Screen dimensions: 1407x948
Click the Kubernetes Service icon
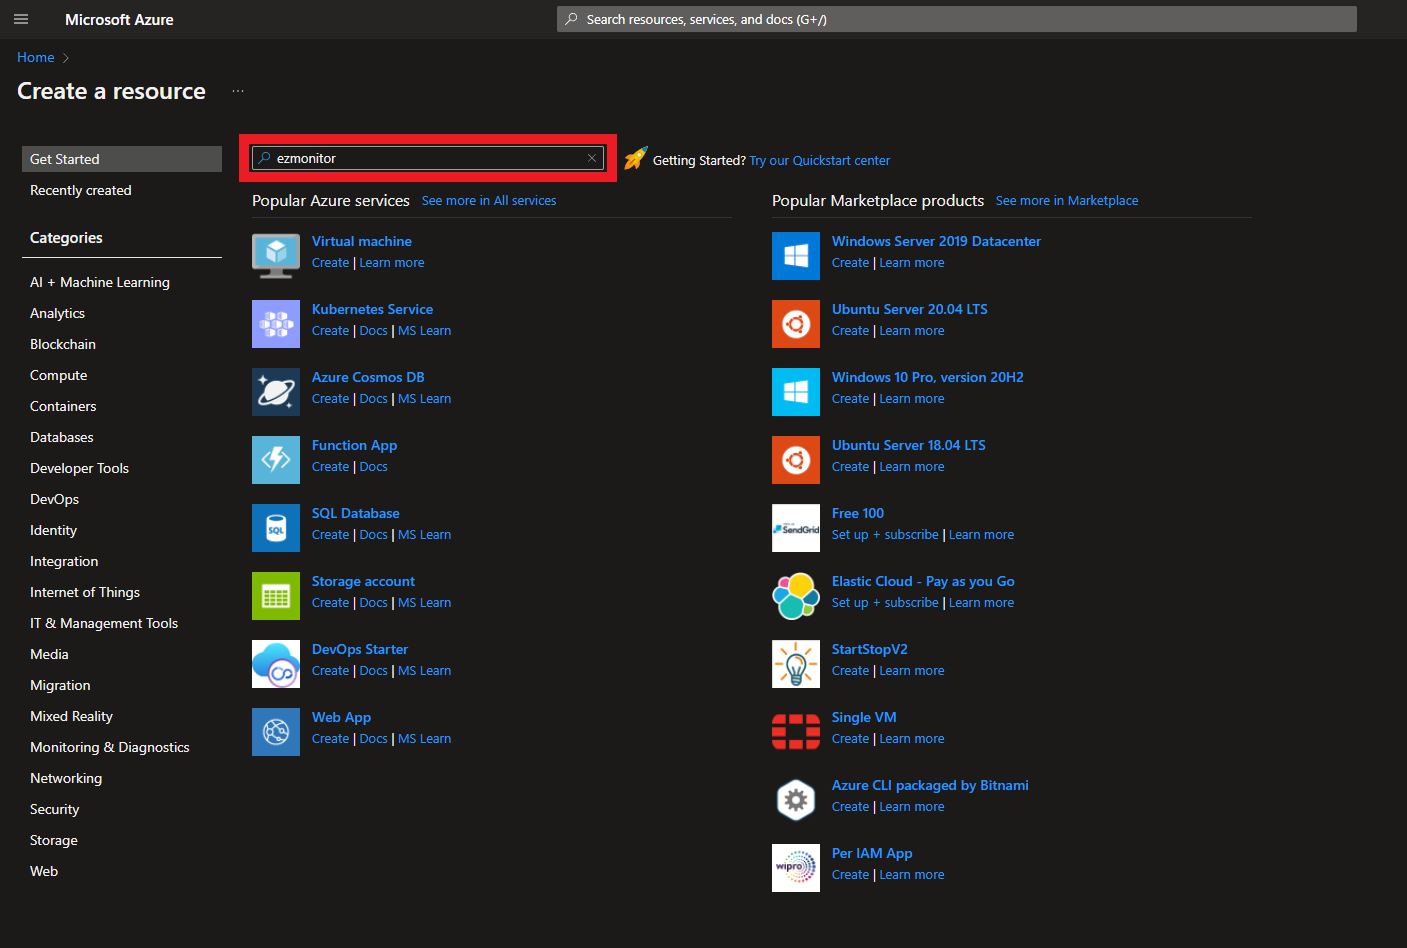pyautogui.click(x=276, y=324)
